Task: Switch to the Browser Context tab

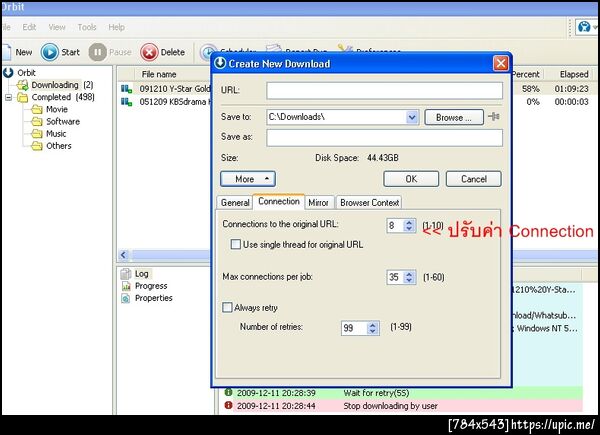Action: point(370,203)
